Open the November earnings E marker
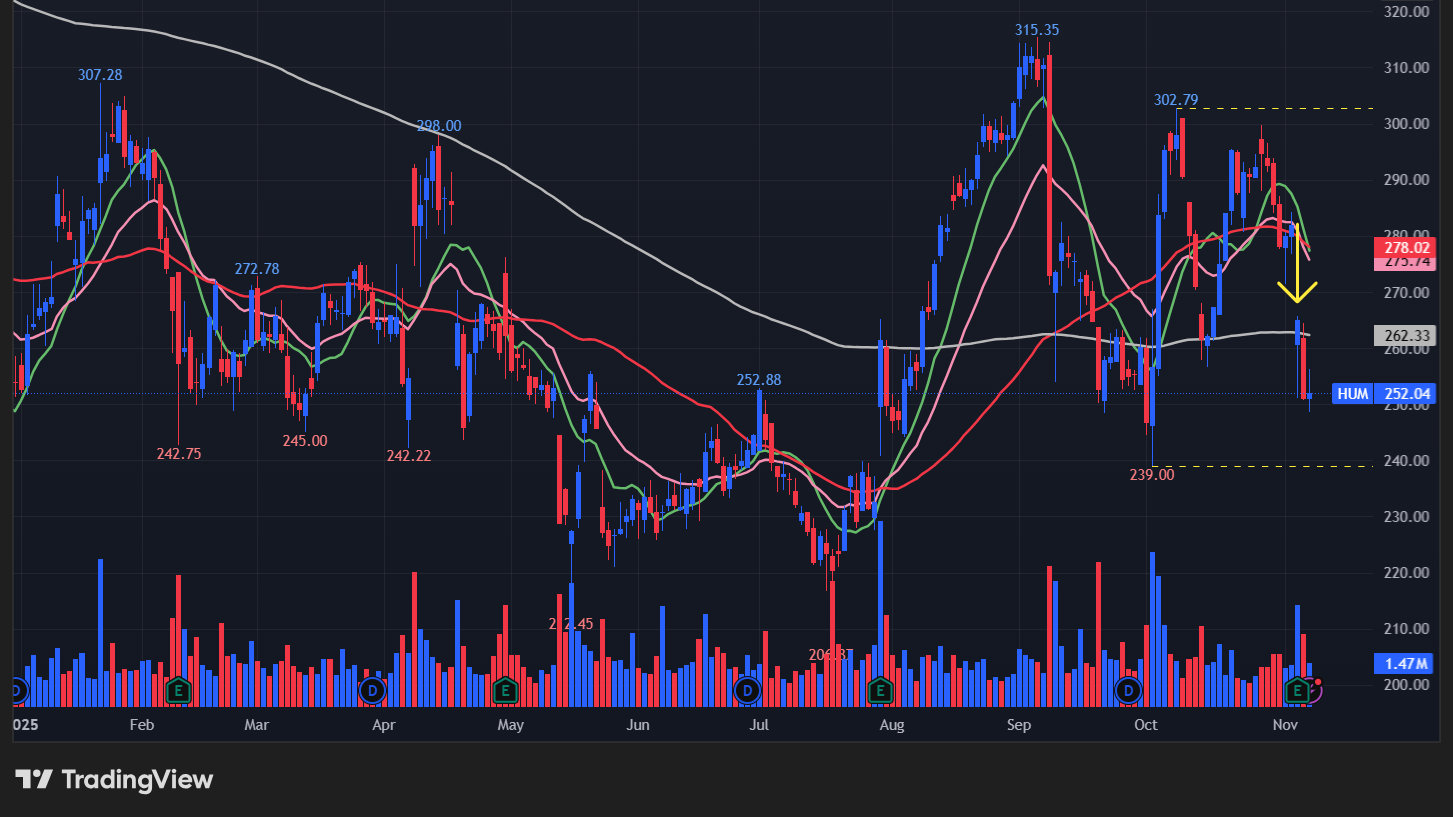This screenshot has height=817, width=1453. [x=1298, y=690]
